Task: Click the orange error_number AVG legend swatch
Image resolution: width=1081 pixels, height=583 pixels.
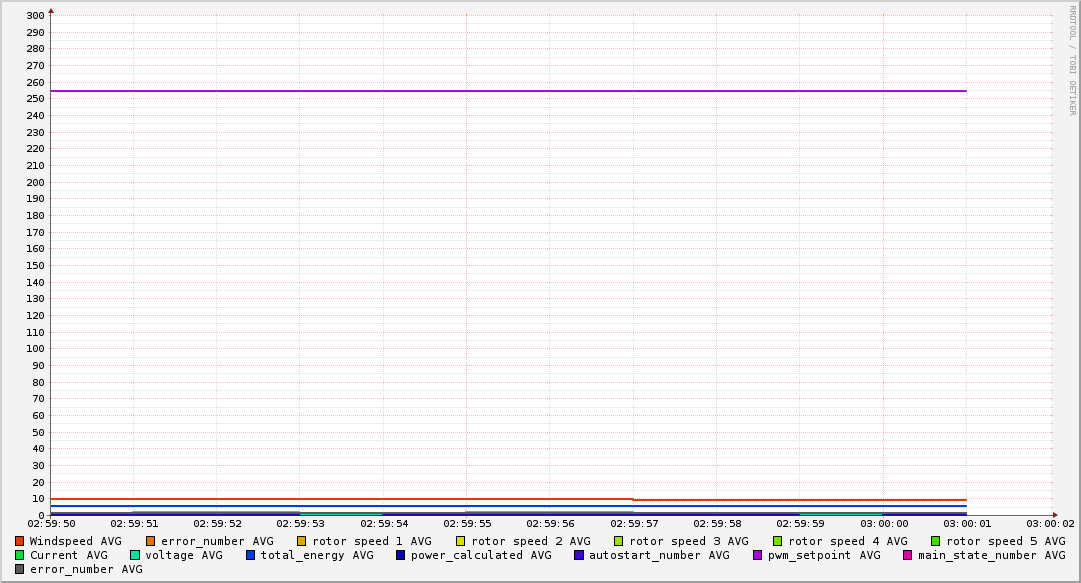Action: point(151,541)
